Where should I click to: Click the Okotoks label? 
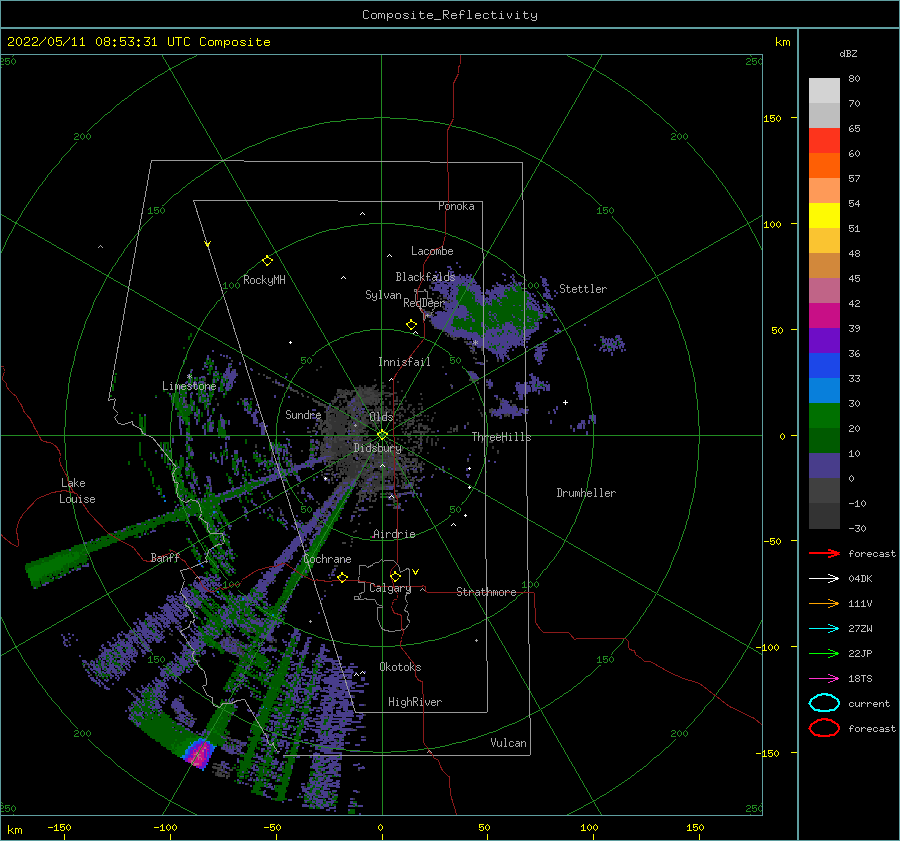[400, 667]
